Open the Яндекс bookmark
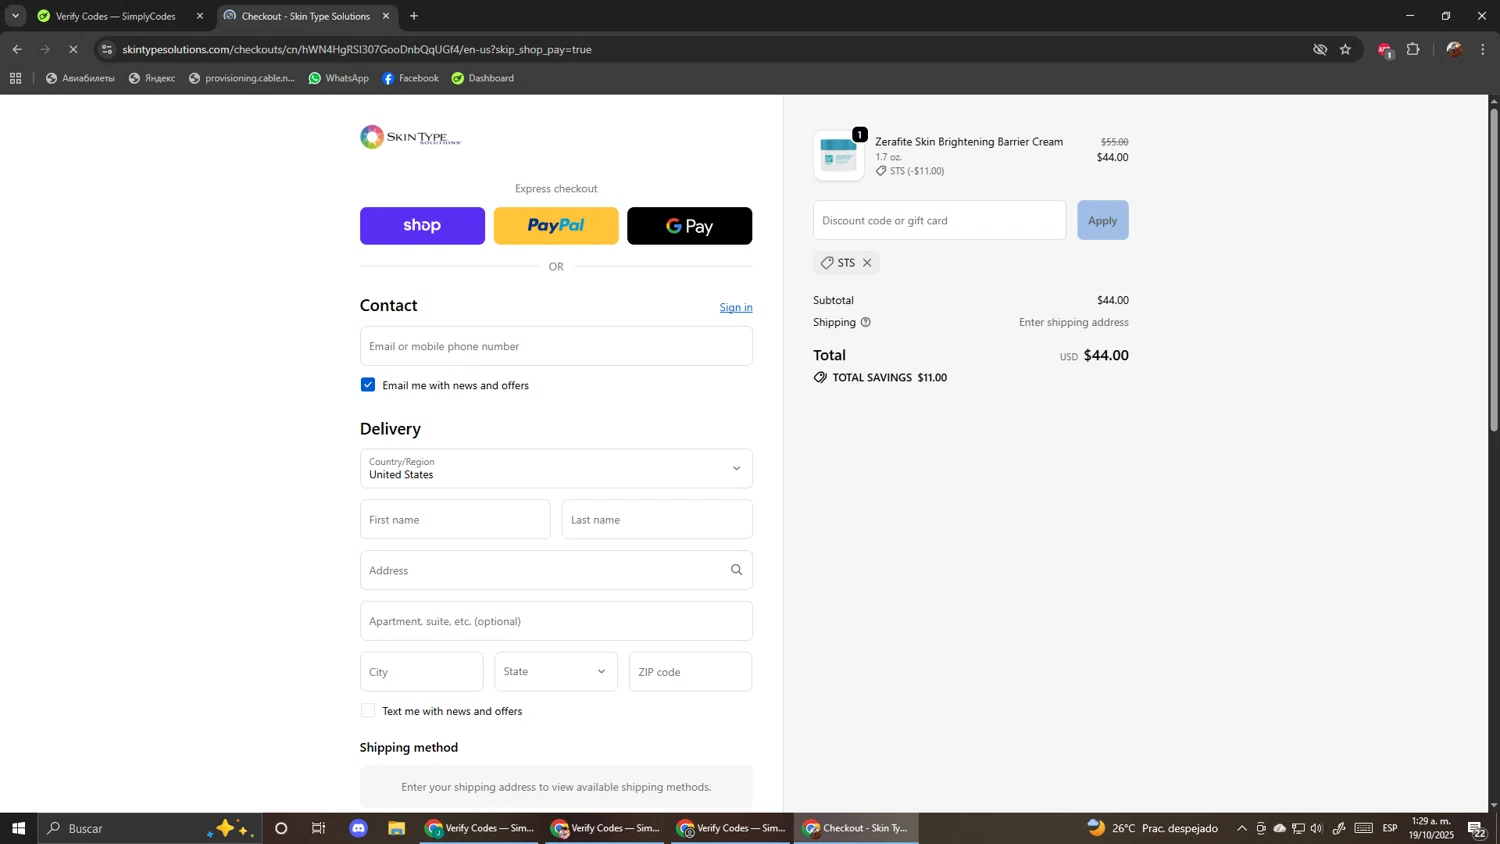This screenshot has width=1500, height=844. pyautogui.click(x=152, y=78)
